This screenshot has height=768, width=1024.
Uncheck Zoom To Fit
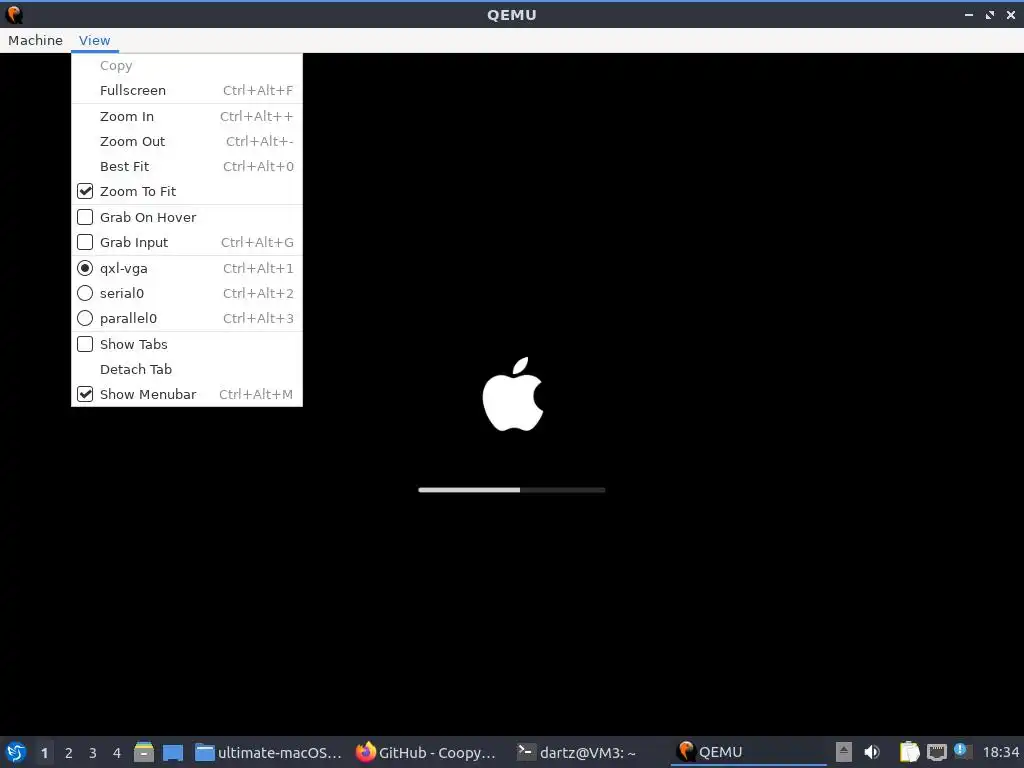[x=187, y=191]
